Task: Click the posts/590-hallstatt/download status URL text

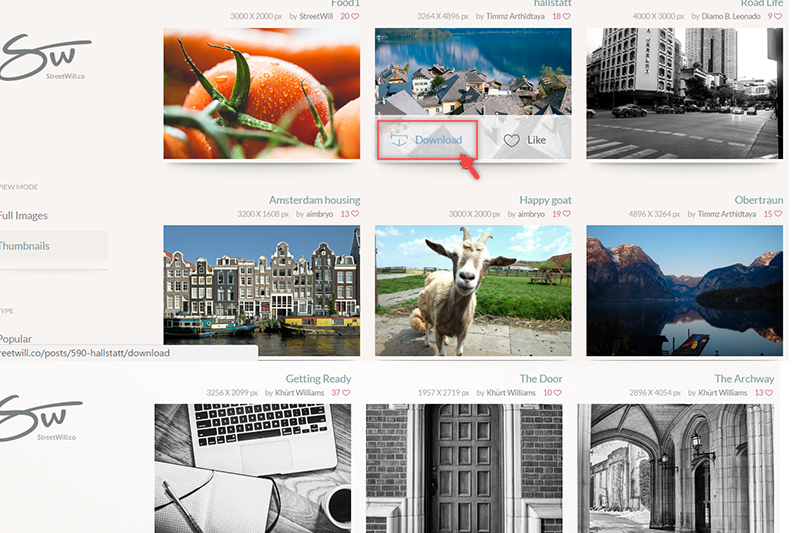Action: [85, 353]
